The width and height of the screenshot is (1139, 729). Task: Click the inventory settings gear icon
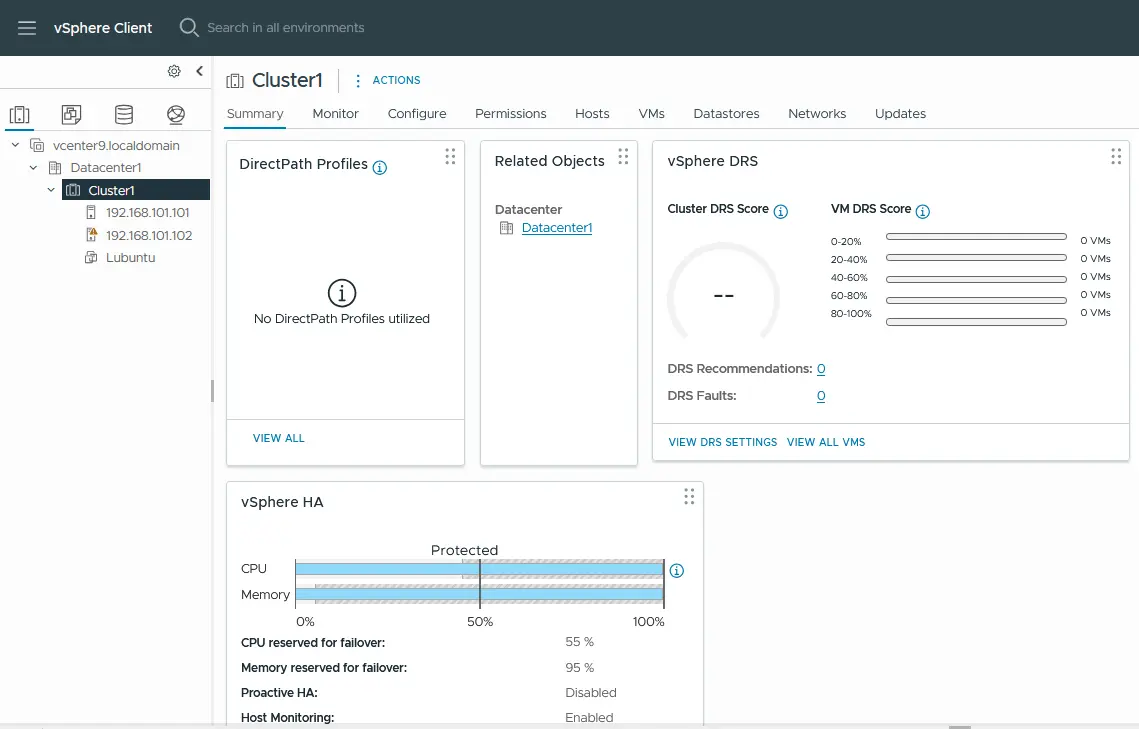tap(173, 71)
